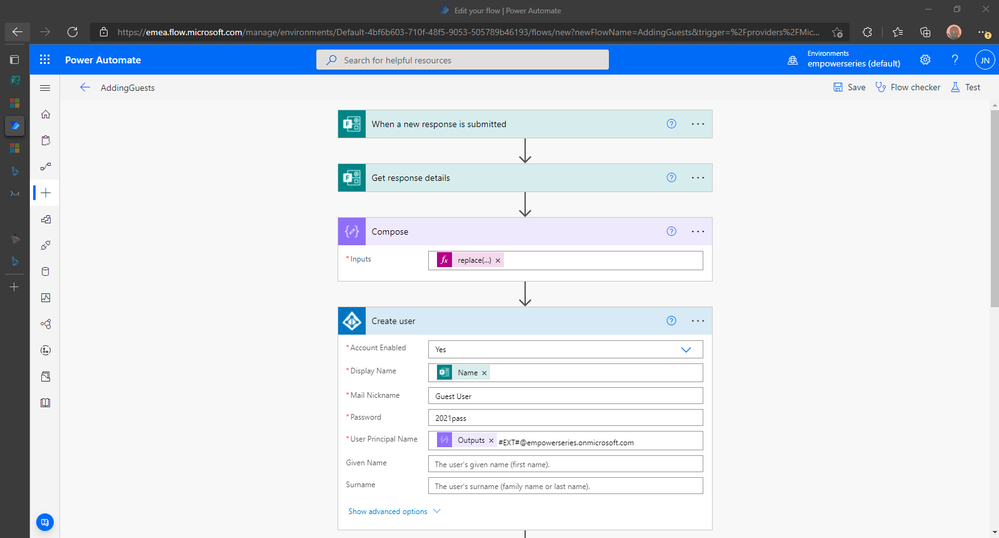Open the Microsoft Forms trigger icon
The image size is (999, 538).
point(352,124)
